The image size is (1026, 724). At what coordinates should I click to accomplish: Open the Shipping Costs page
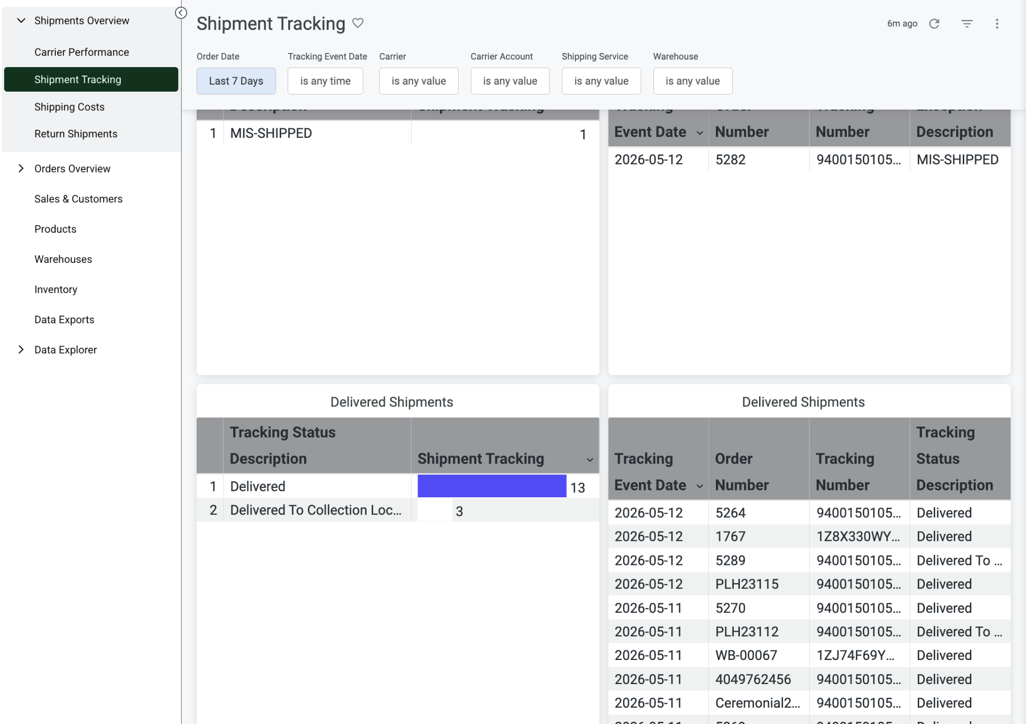(69, 107)
